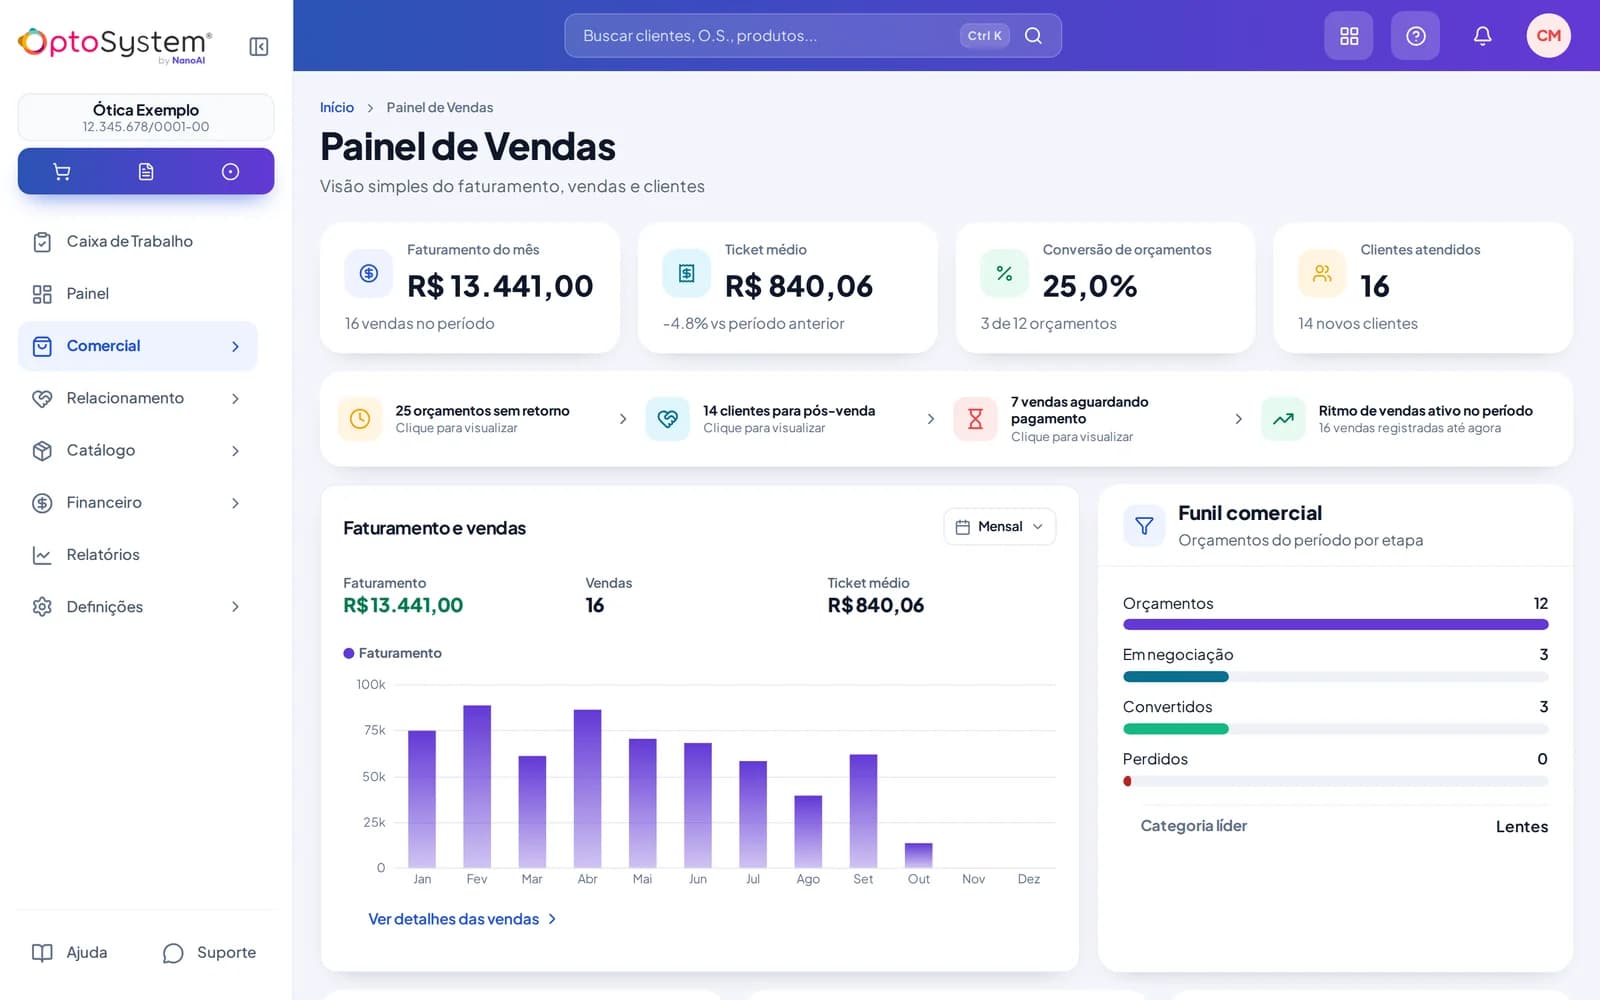Viewport: 1600px width, 1000px height.
Task: Open Relatórios in sidebar
Action: [x=138, y=554]
